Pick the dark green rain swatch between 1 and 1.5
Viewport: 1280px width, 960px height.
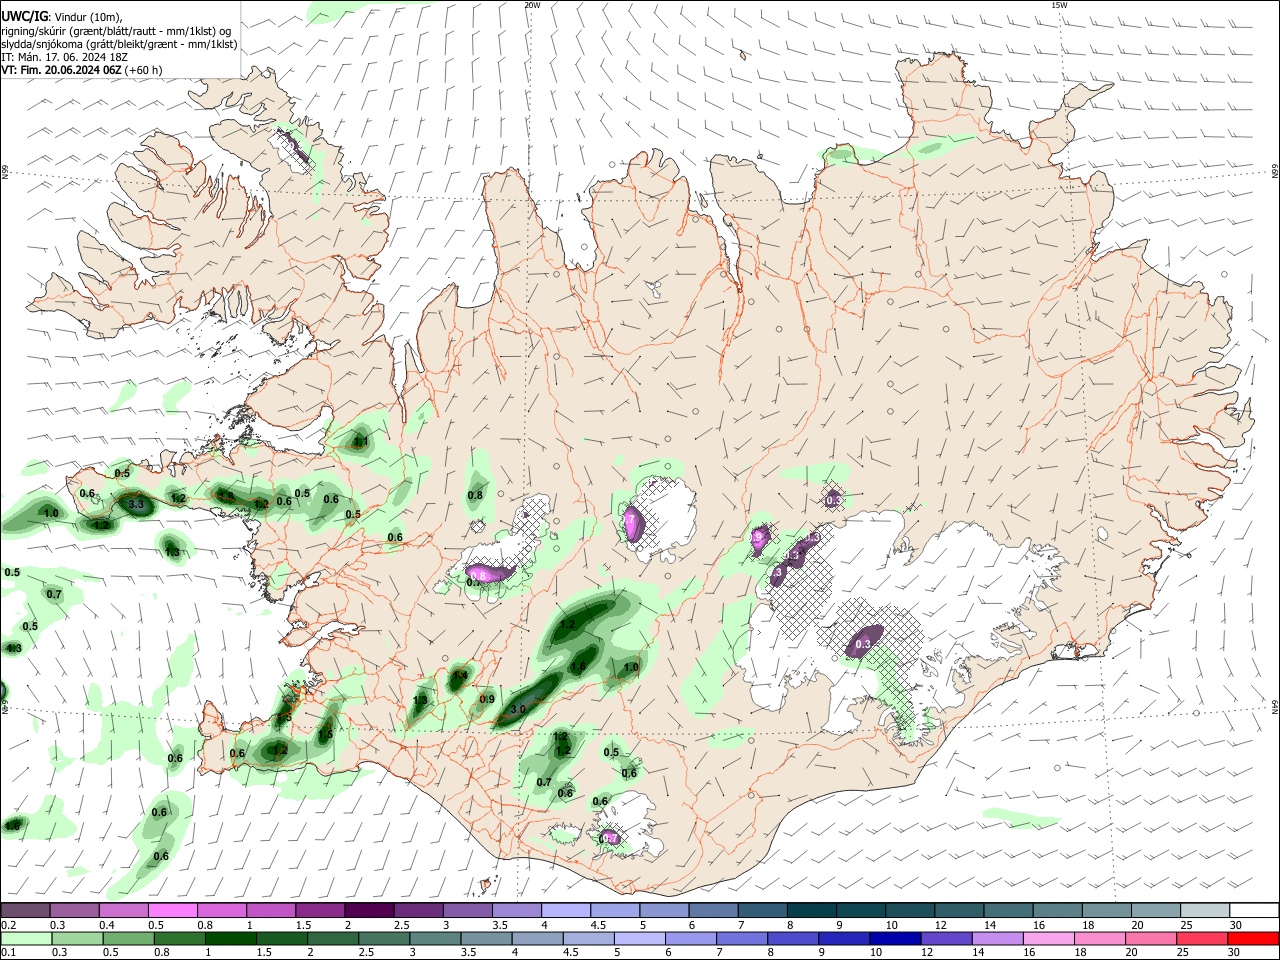[x=230, y=938]
